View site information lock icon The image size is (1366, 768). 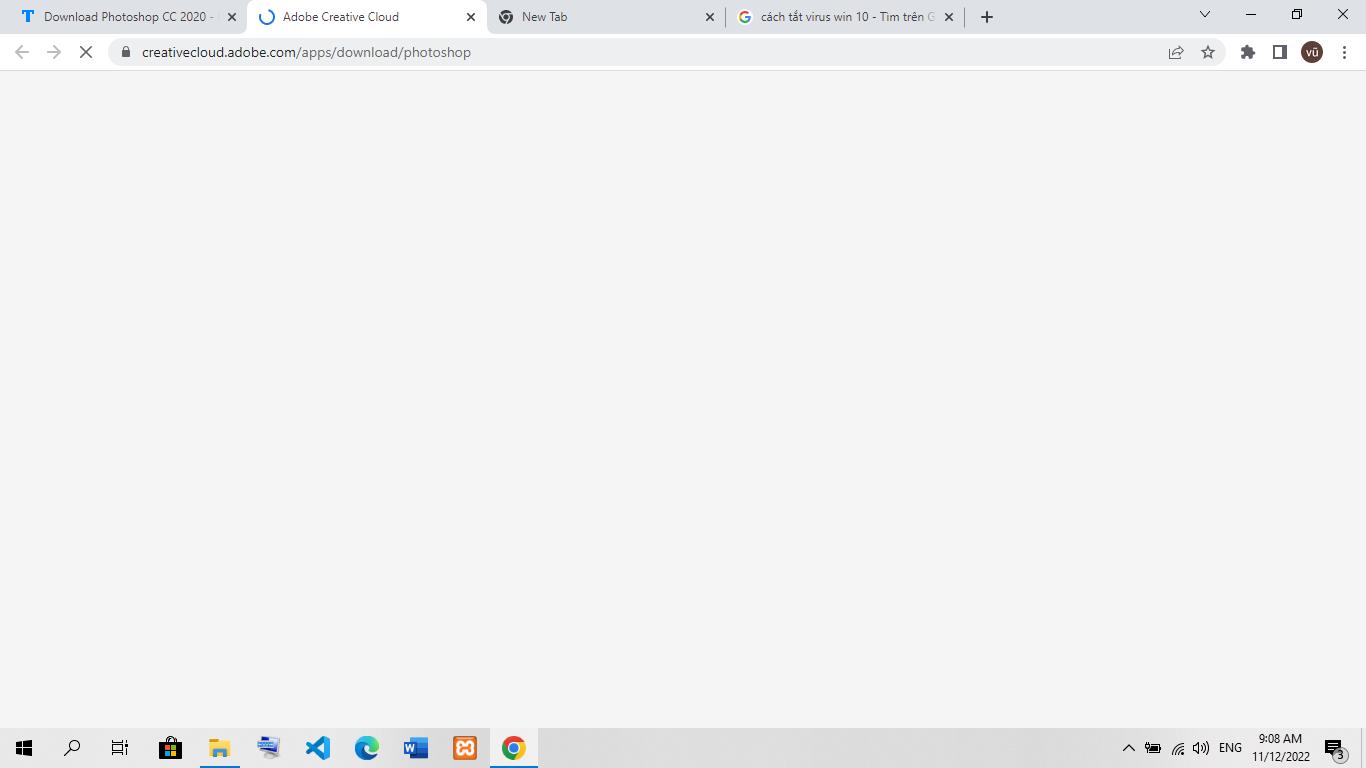pos(126,52)
